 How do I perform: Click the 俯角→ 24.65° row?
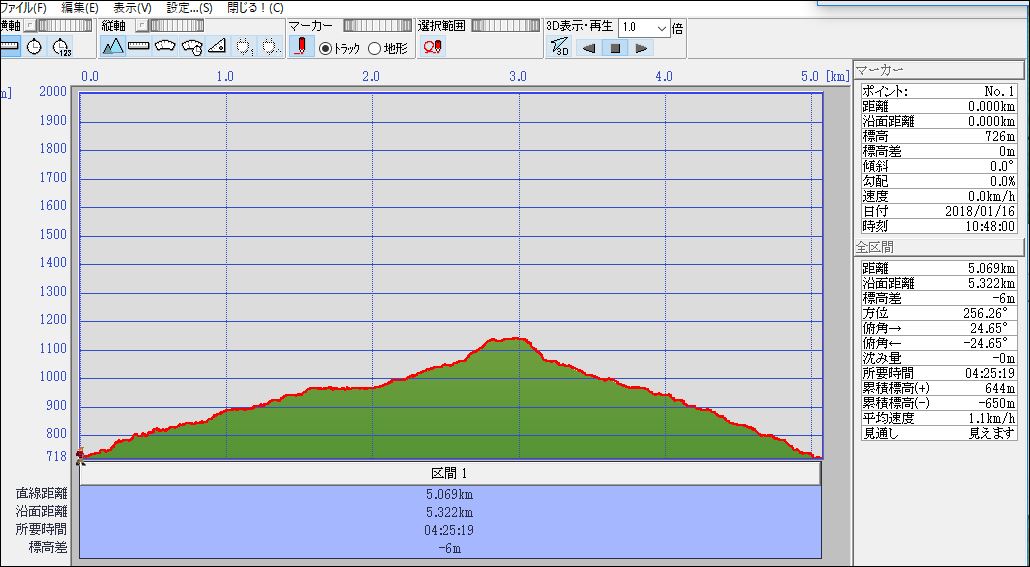[939, 329]
